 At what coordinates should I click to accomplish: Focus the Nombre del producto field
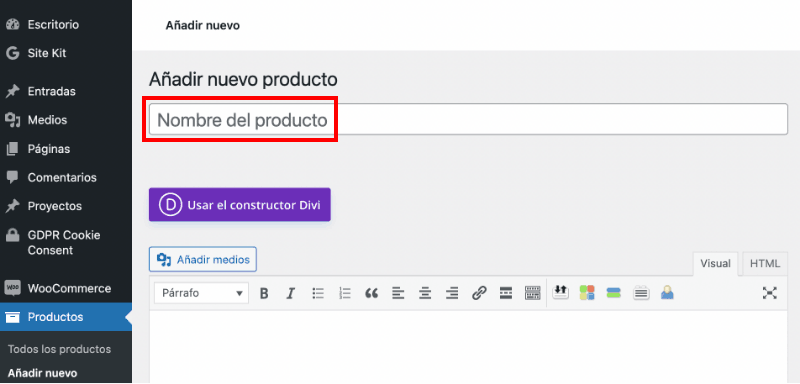pyautogui.click(x=468, y=119)
